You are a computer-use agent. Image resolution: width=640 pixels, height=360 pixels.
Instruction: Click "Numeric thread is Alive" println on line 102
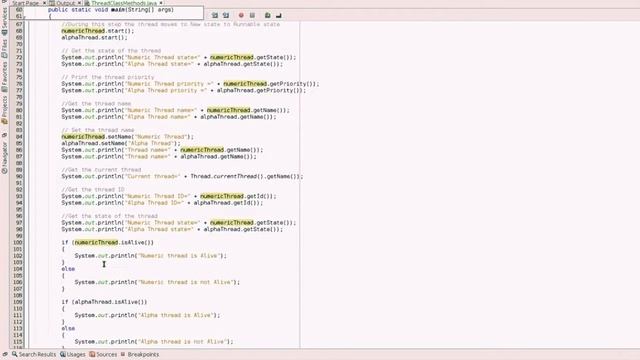pyautogui.click(x=150, y=256)
